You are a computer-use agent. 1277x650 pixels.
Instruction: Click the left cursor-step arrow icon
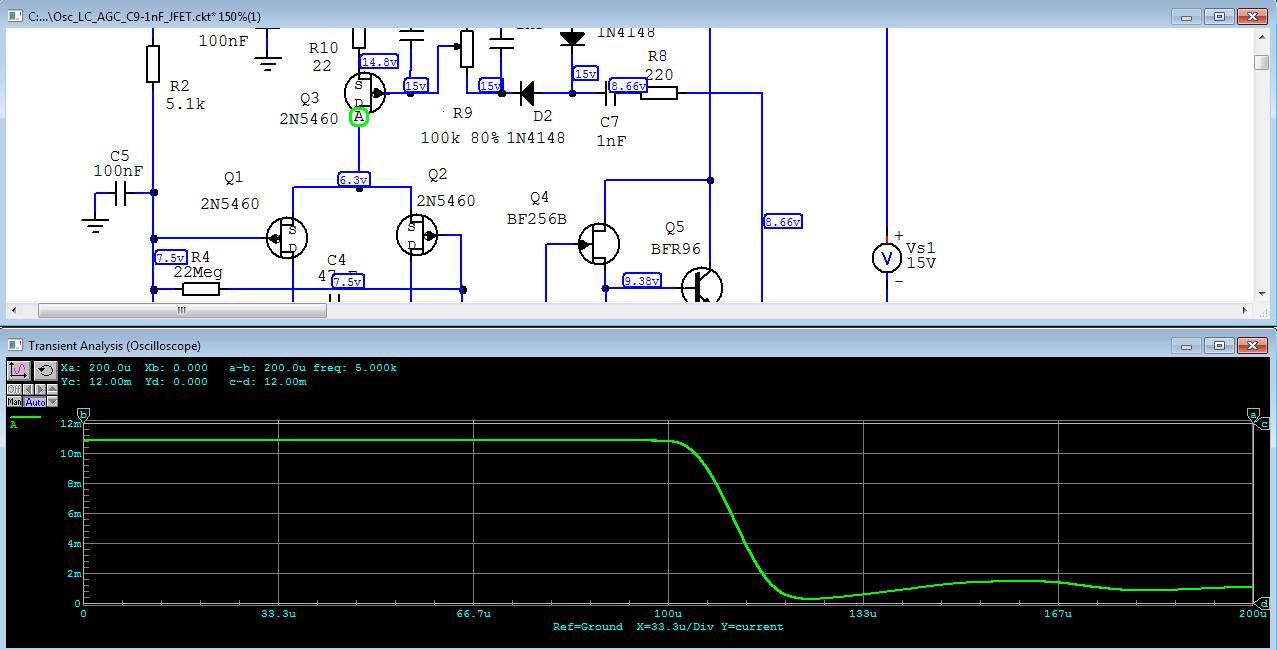(29, 389)
